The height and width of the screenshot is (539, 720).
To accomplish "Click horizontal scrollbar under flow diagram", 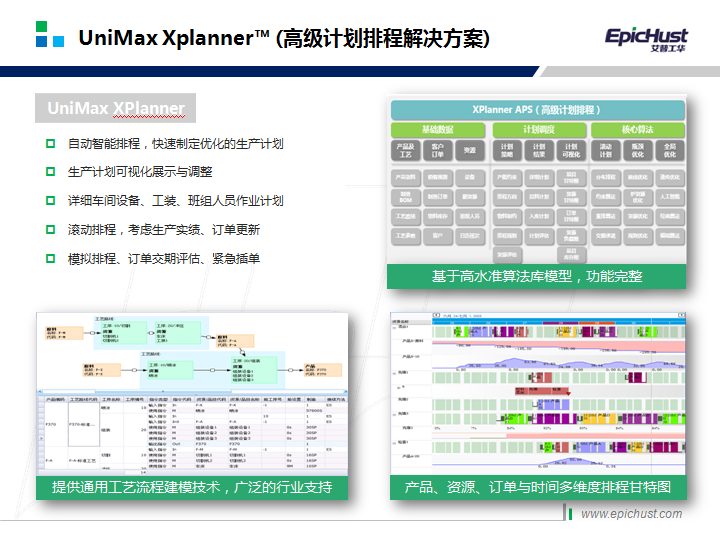I will (192, 392).
